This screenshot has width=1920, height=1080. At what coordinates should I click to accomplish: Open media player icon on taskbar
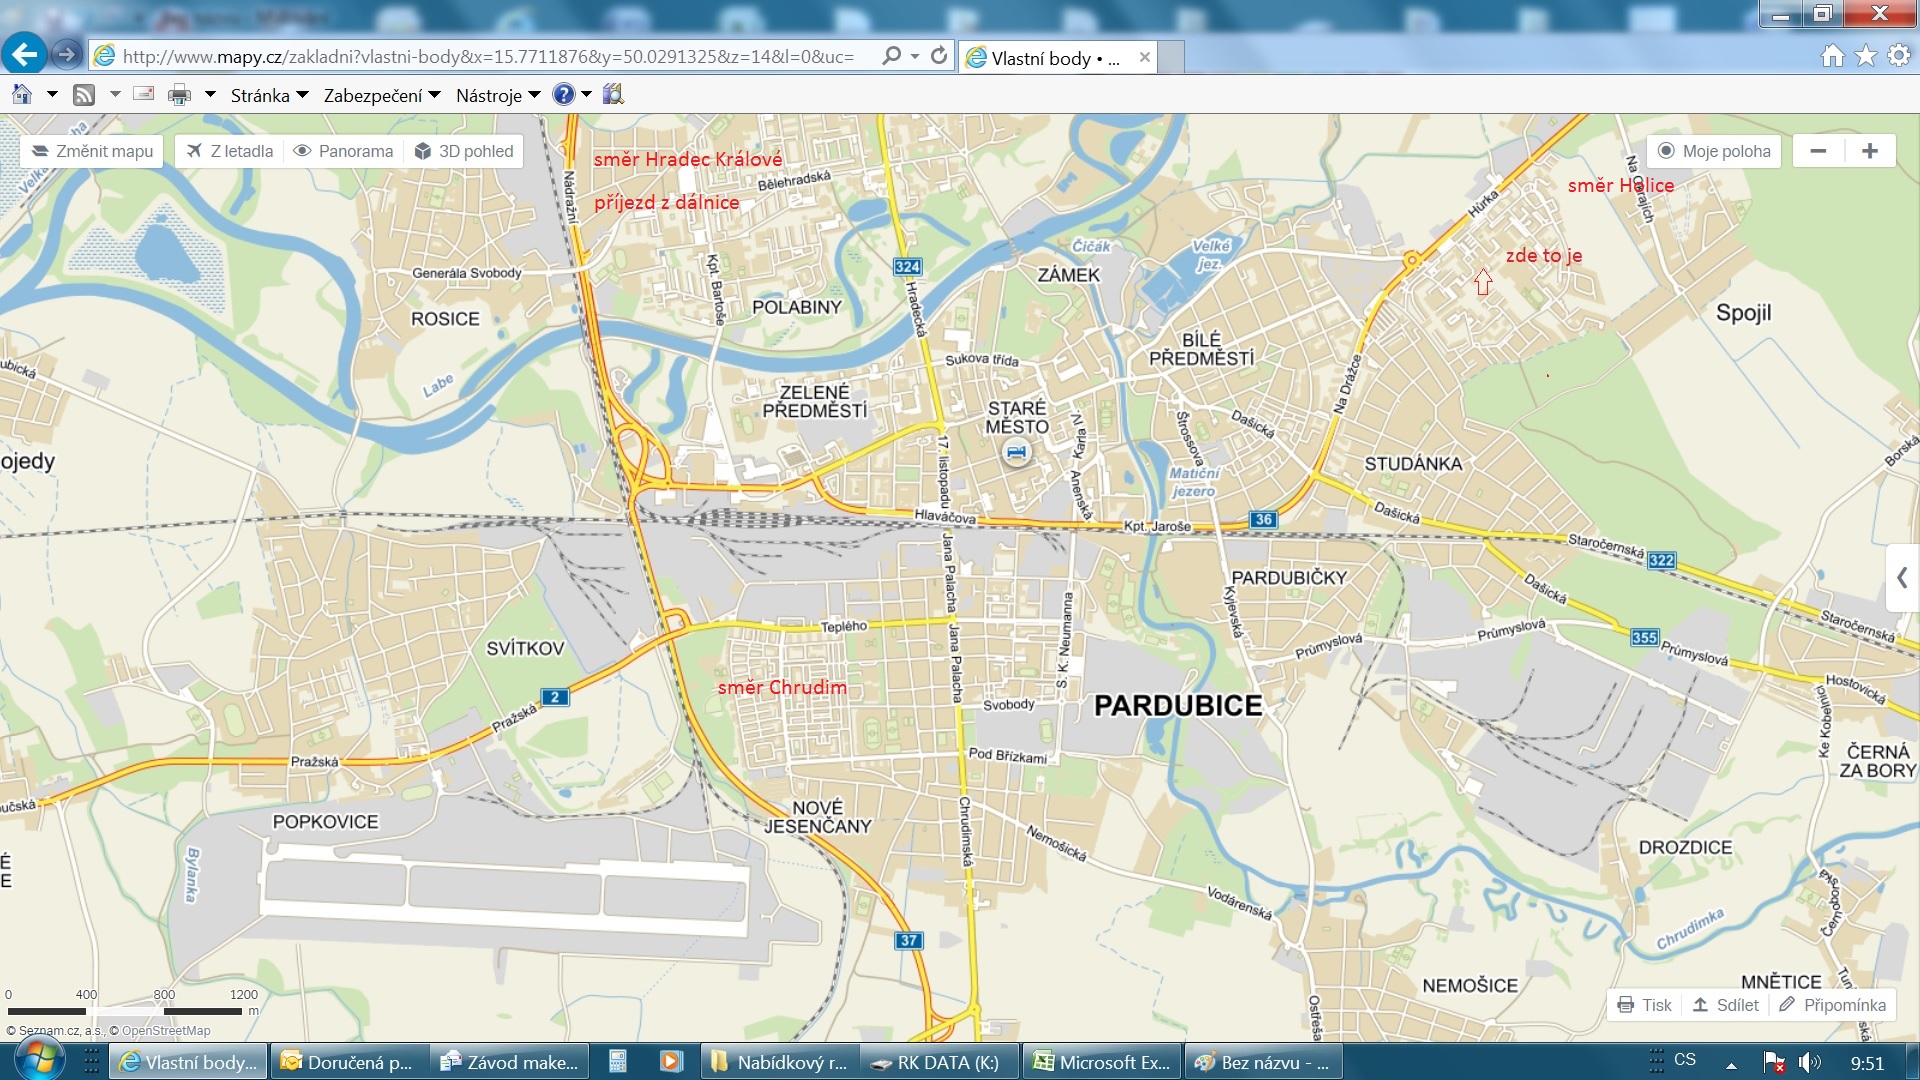point(670,1062)
